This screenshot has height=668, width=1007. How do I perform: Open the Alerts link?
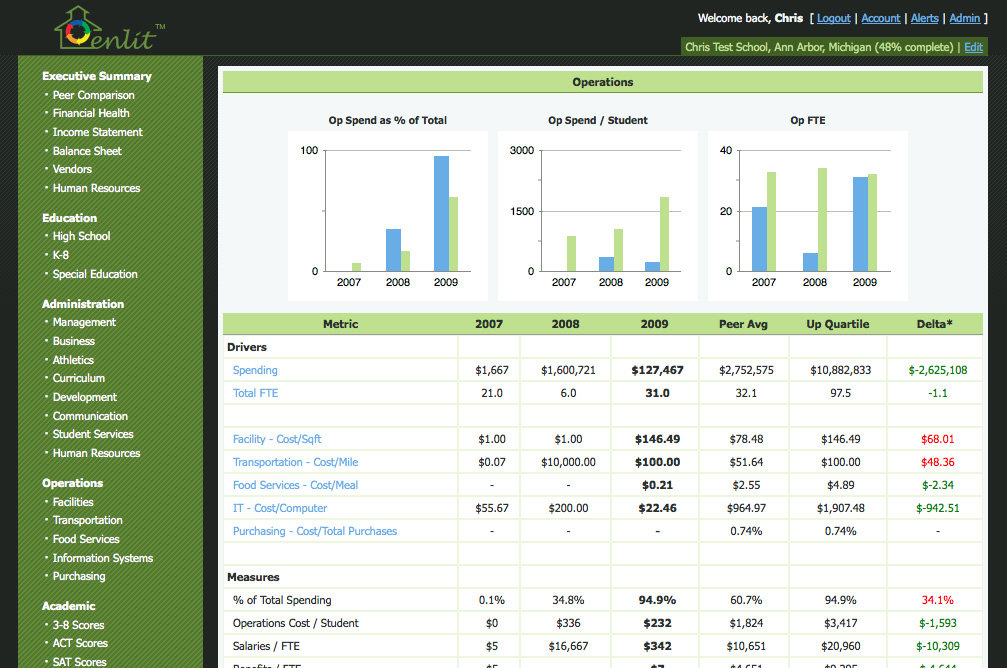pyautogui.click(x=924, y=18)
